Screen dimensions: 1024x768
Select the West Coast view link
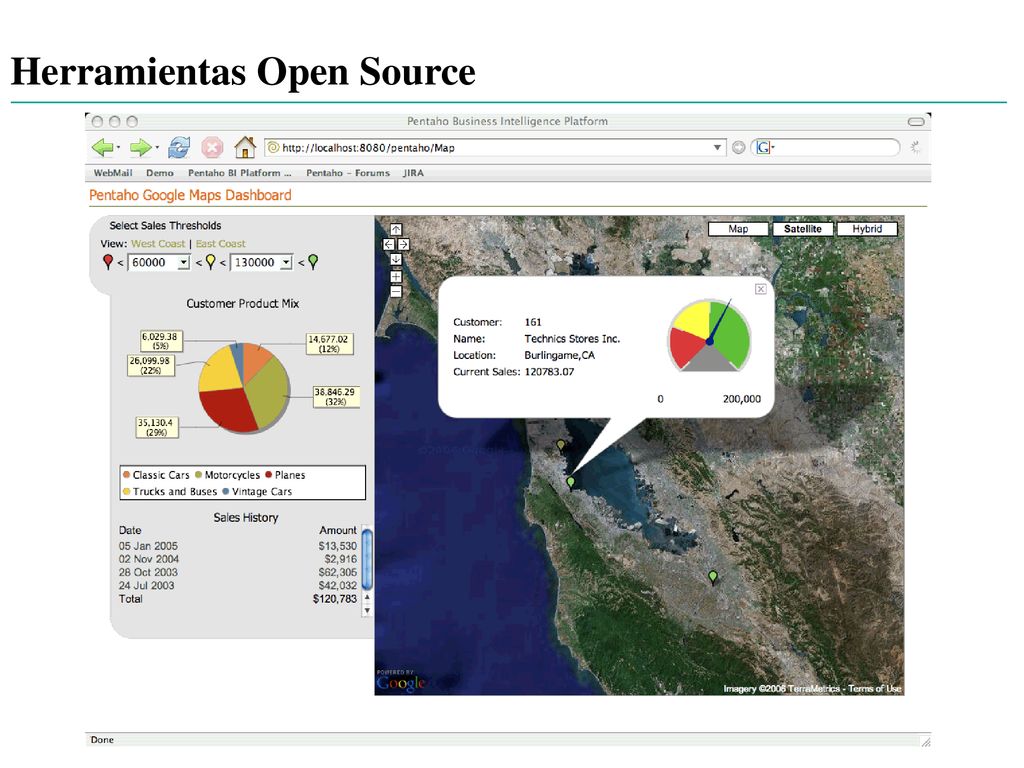pyautogui.click(x=158, y=244)
